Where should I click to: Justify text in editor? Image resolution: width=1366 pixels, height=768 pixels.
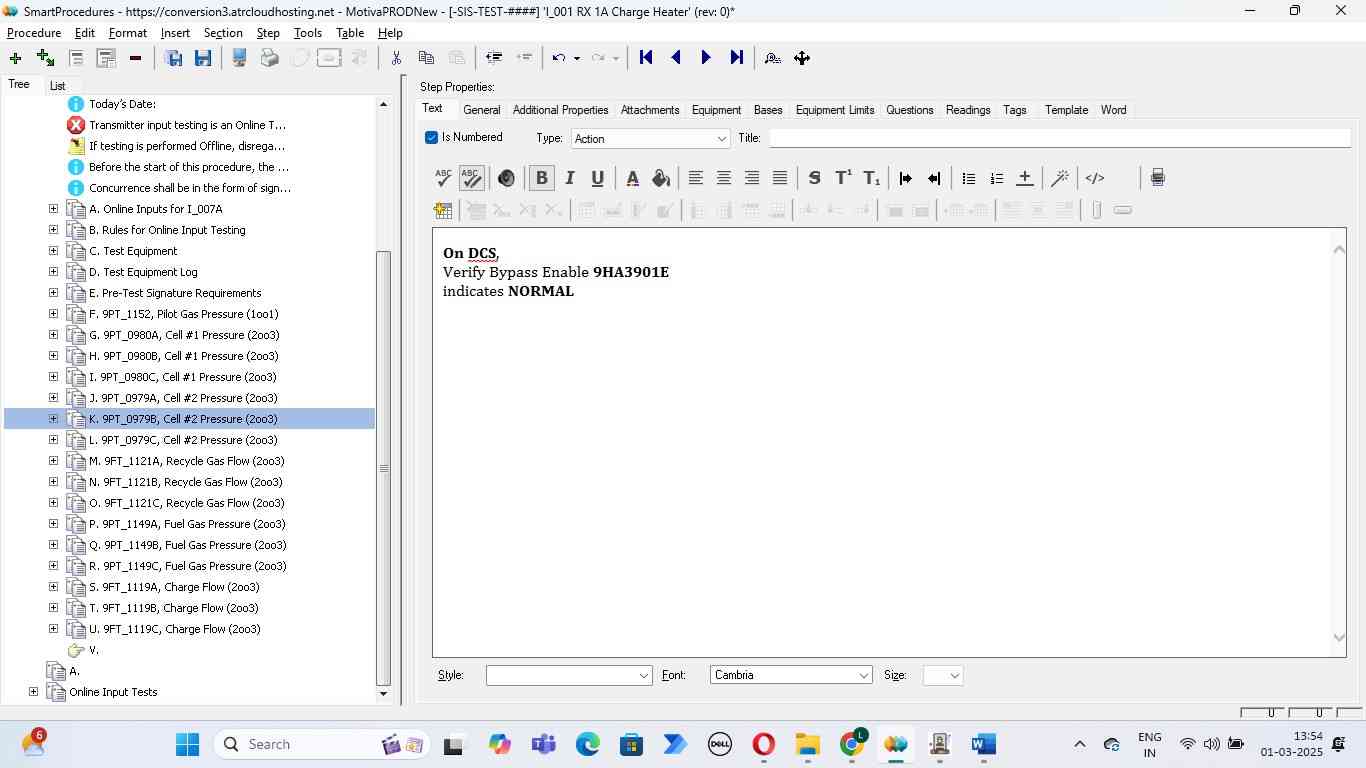pos(780,178)
